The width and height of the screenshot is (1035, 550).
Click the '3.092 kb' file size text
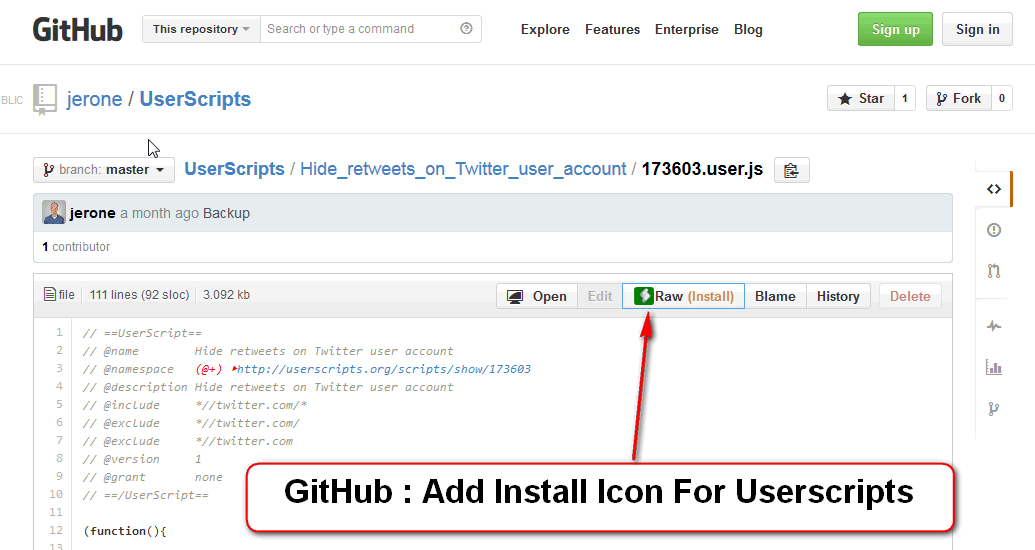point(226,295)
